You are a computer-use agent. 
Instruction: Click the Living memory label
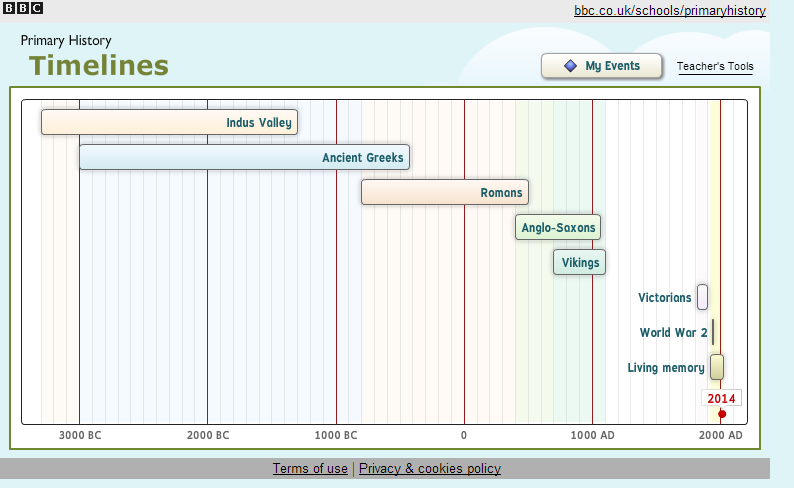click(x=666, y=368)
